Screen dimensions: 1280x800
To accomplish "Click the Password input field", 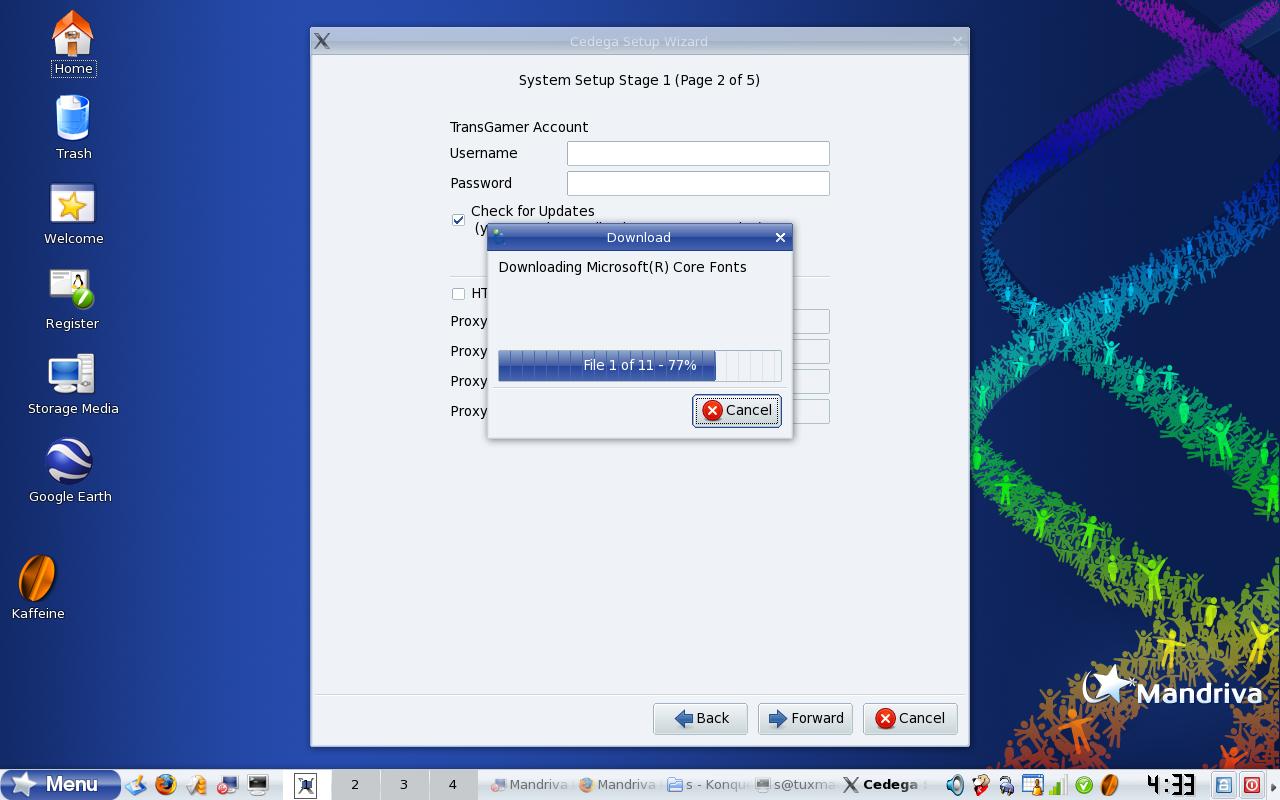I will point(698,183).
